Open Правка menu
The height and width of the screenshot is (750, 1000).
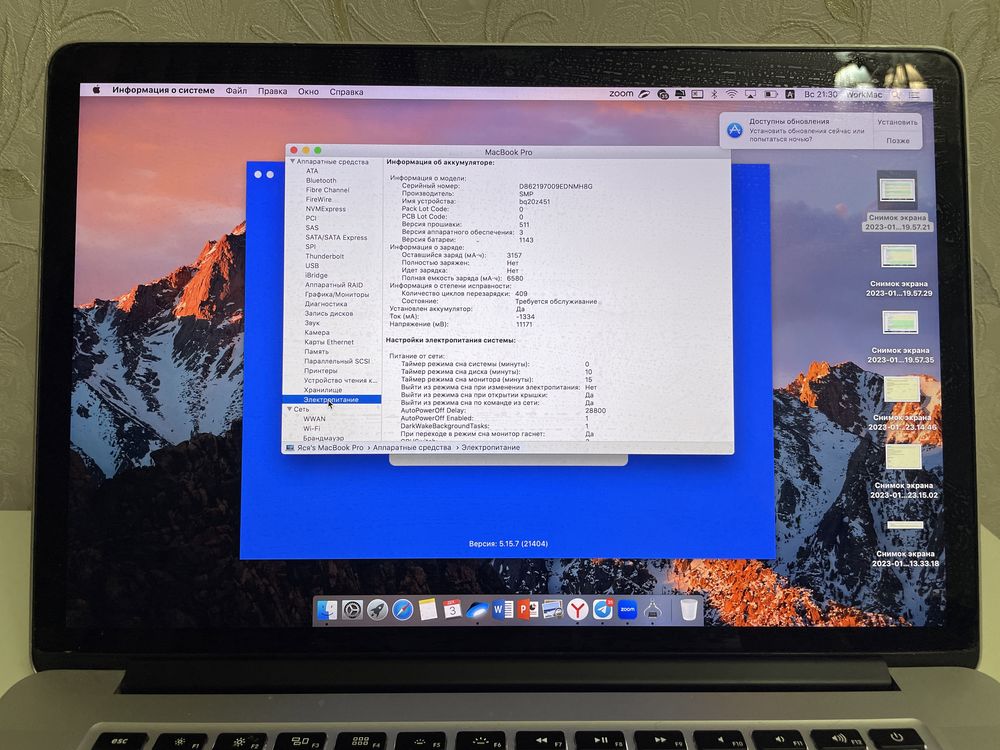(272, 91)
